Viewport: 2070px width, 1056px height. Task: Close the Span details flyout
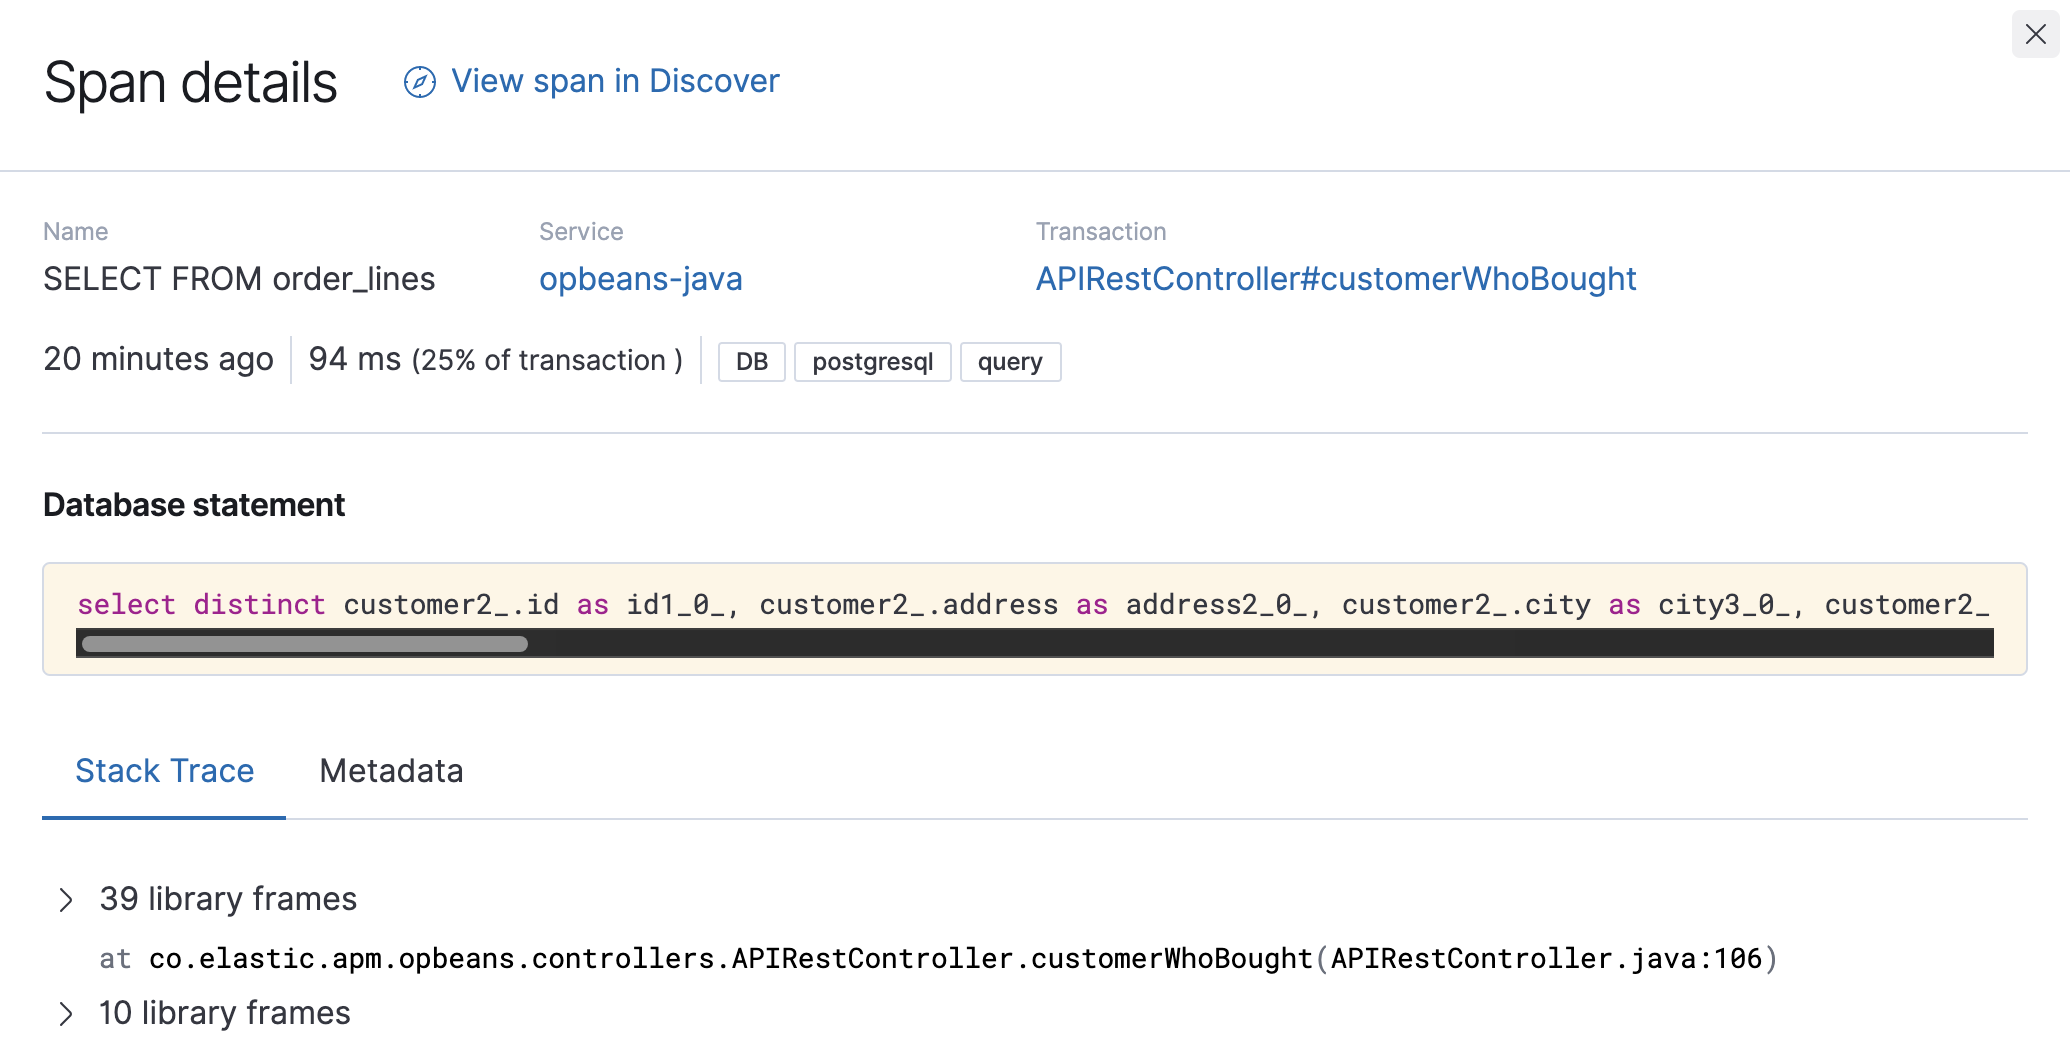[2035, 35]
